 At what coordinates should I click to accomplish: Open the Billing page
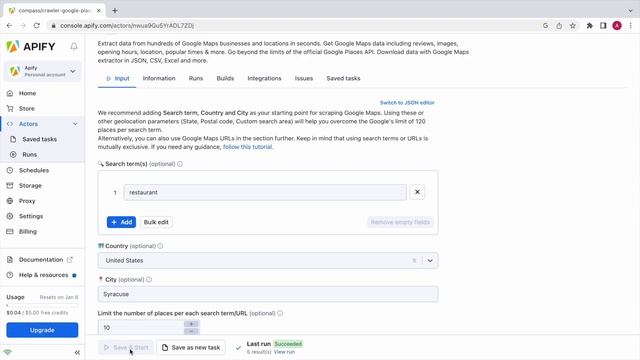tap(28, 231)
